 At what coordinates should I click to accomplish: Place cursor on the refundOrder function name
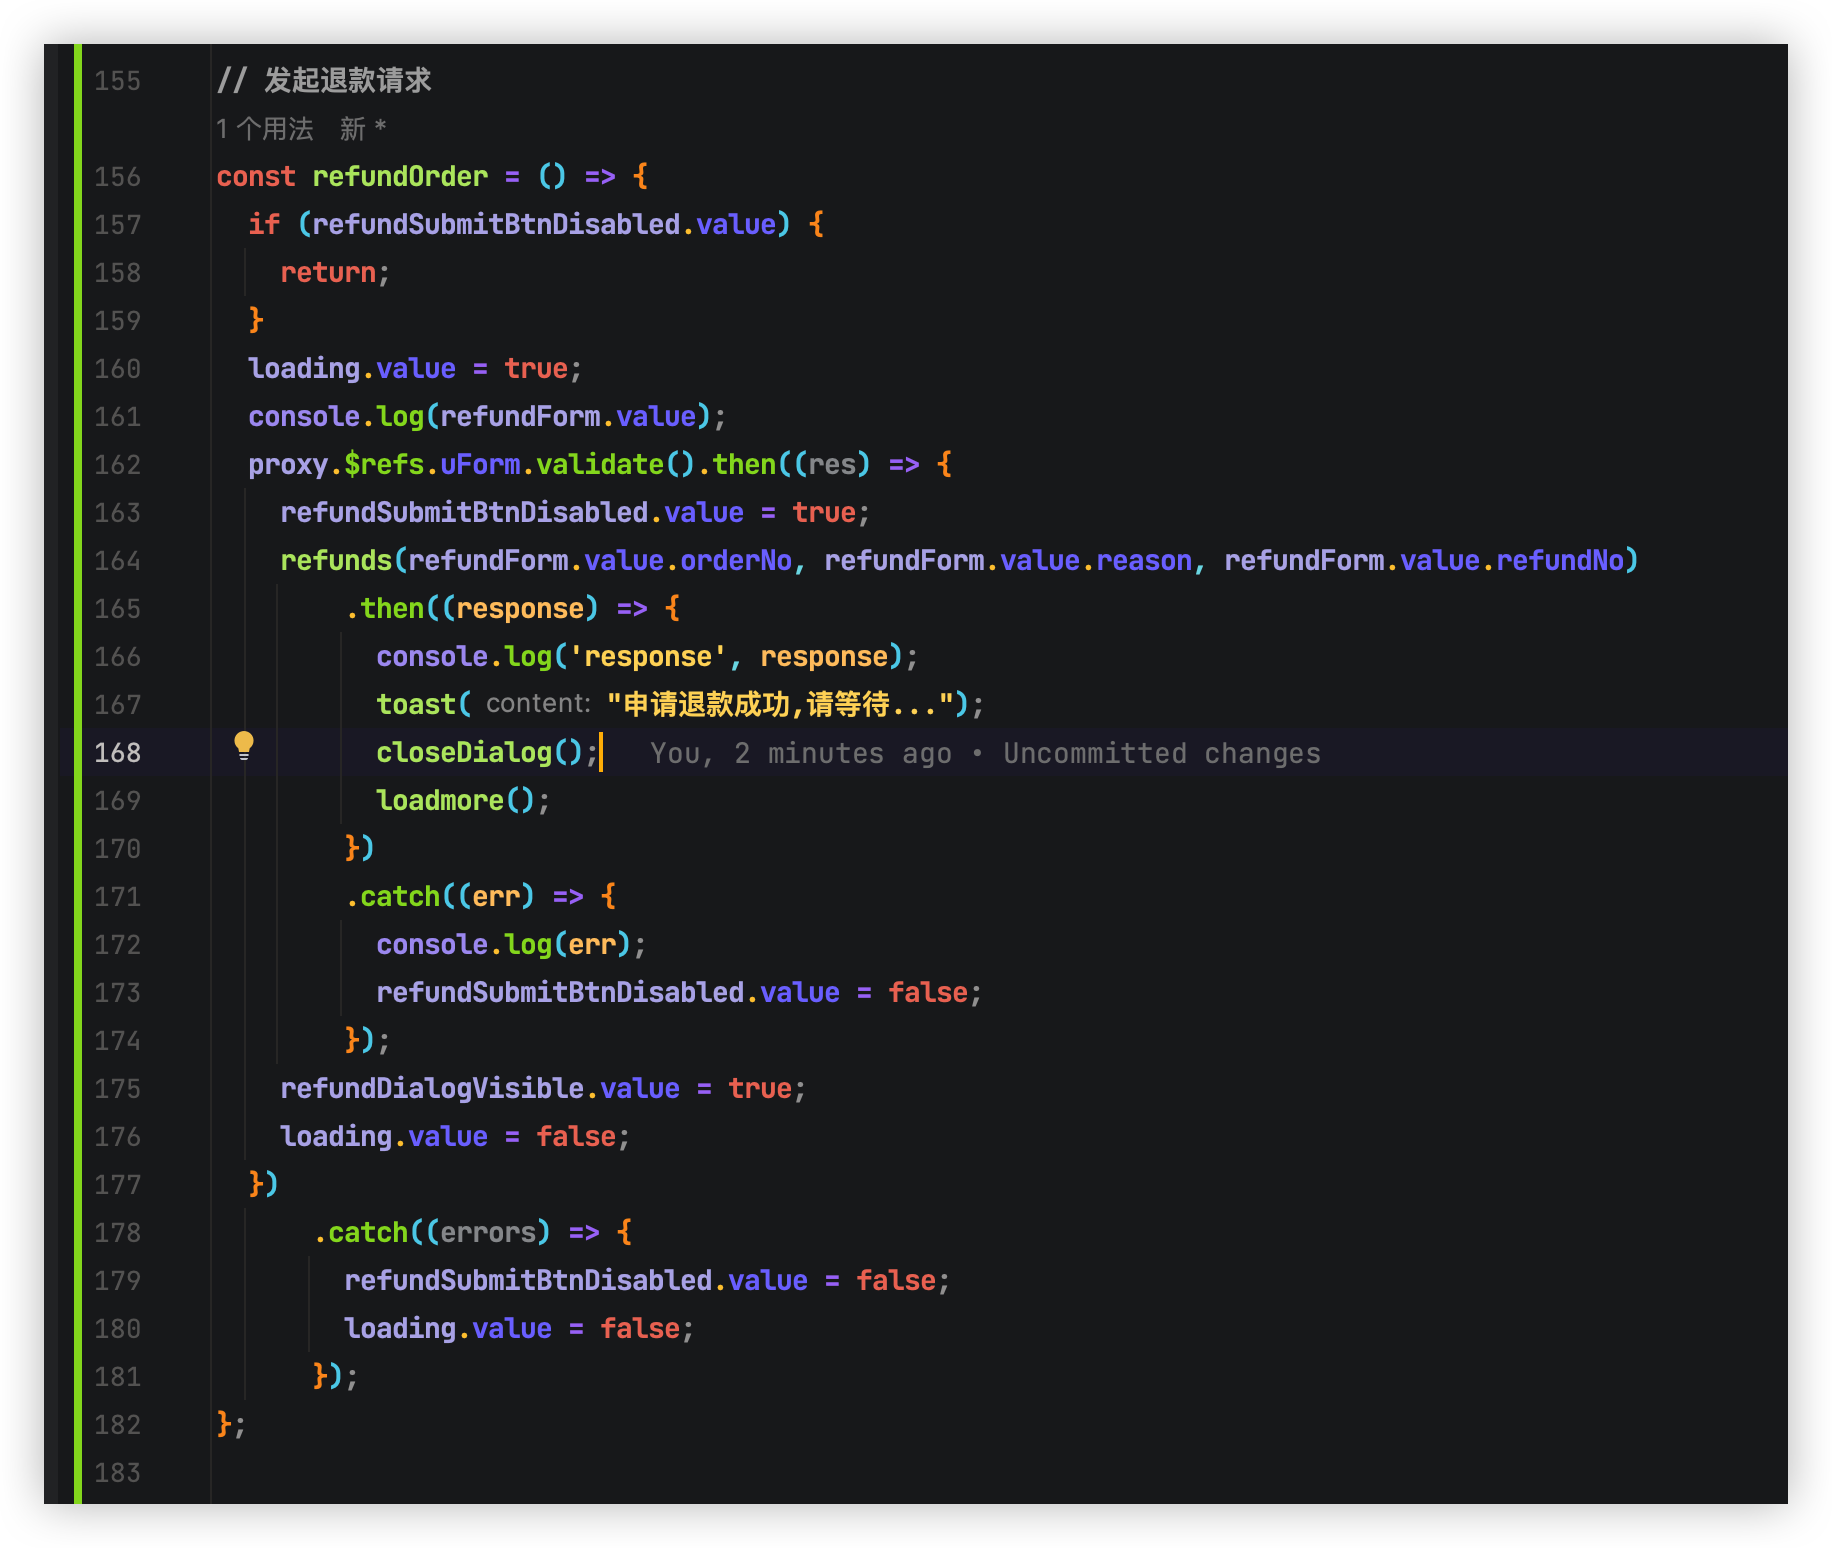[400, 177]
